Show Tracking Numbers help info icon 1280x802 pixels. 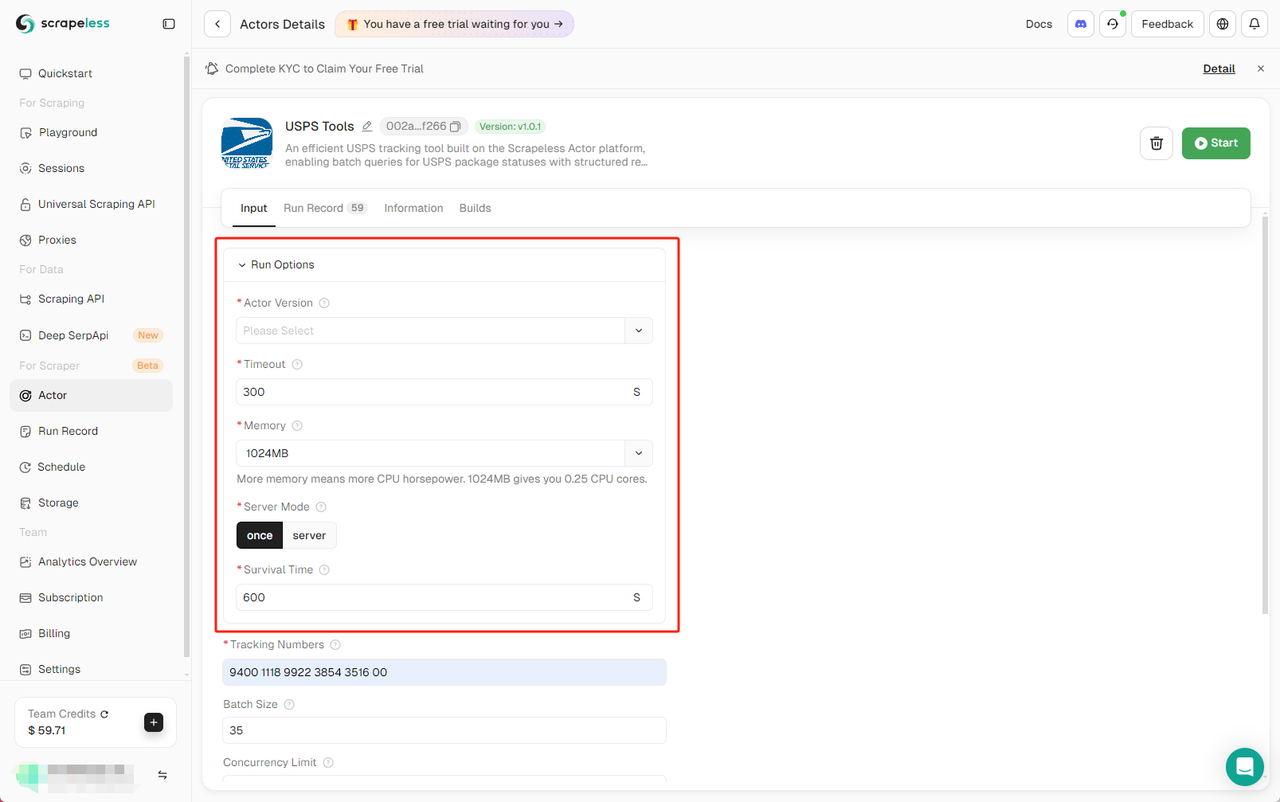(335, 645)
